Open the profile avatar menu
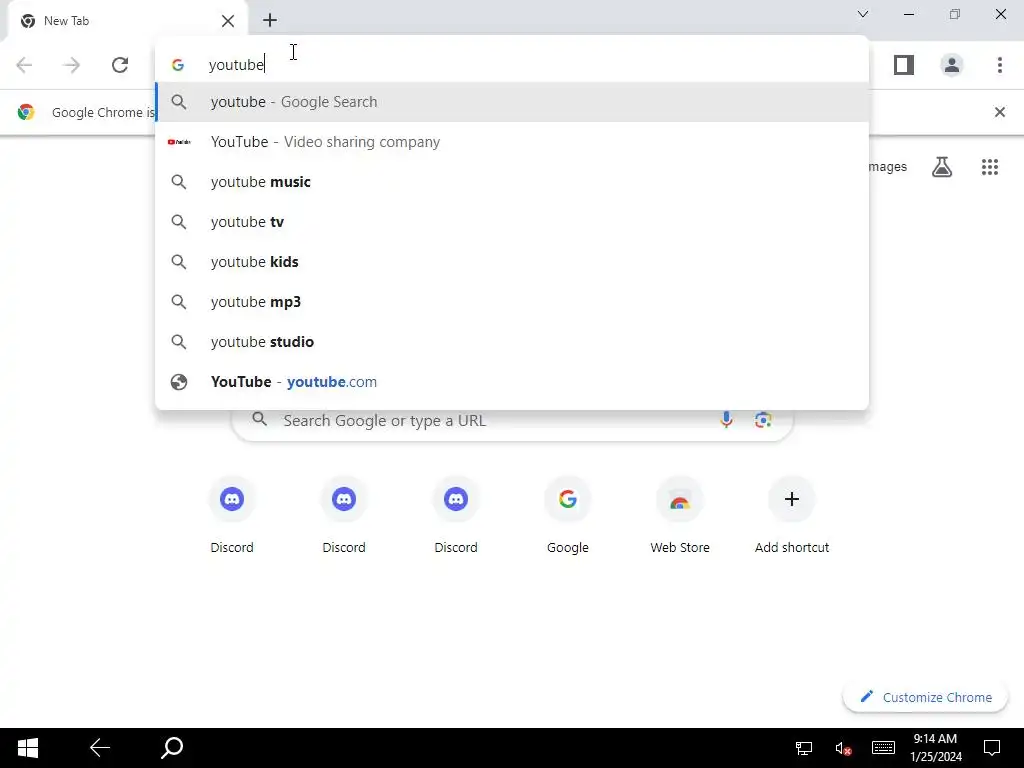The width and height of the screenshot is (1024, 768). point(952,65)
